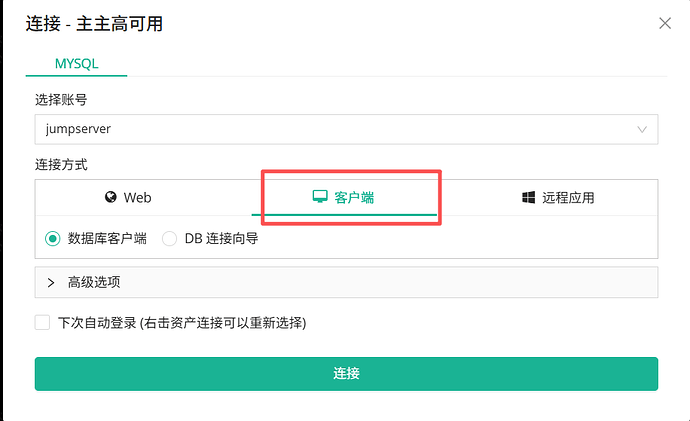This screenshot has height=421, width=690.
Task: Close the 连接 dialog with the X icon
Action: (665, 23)
